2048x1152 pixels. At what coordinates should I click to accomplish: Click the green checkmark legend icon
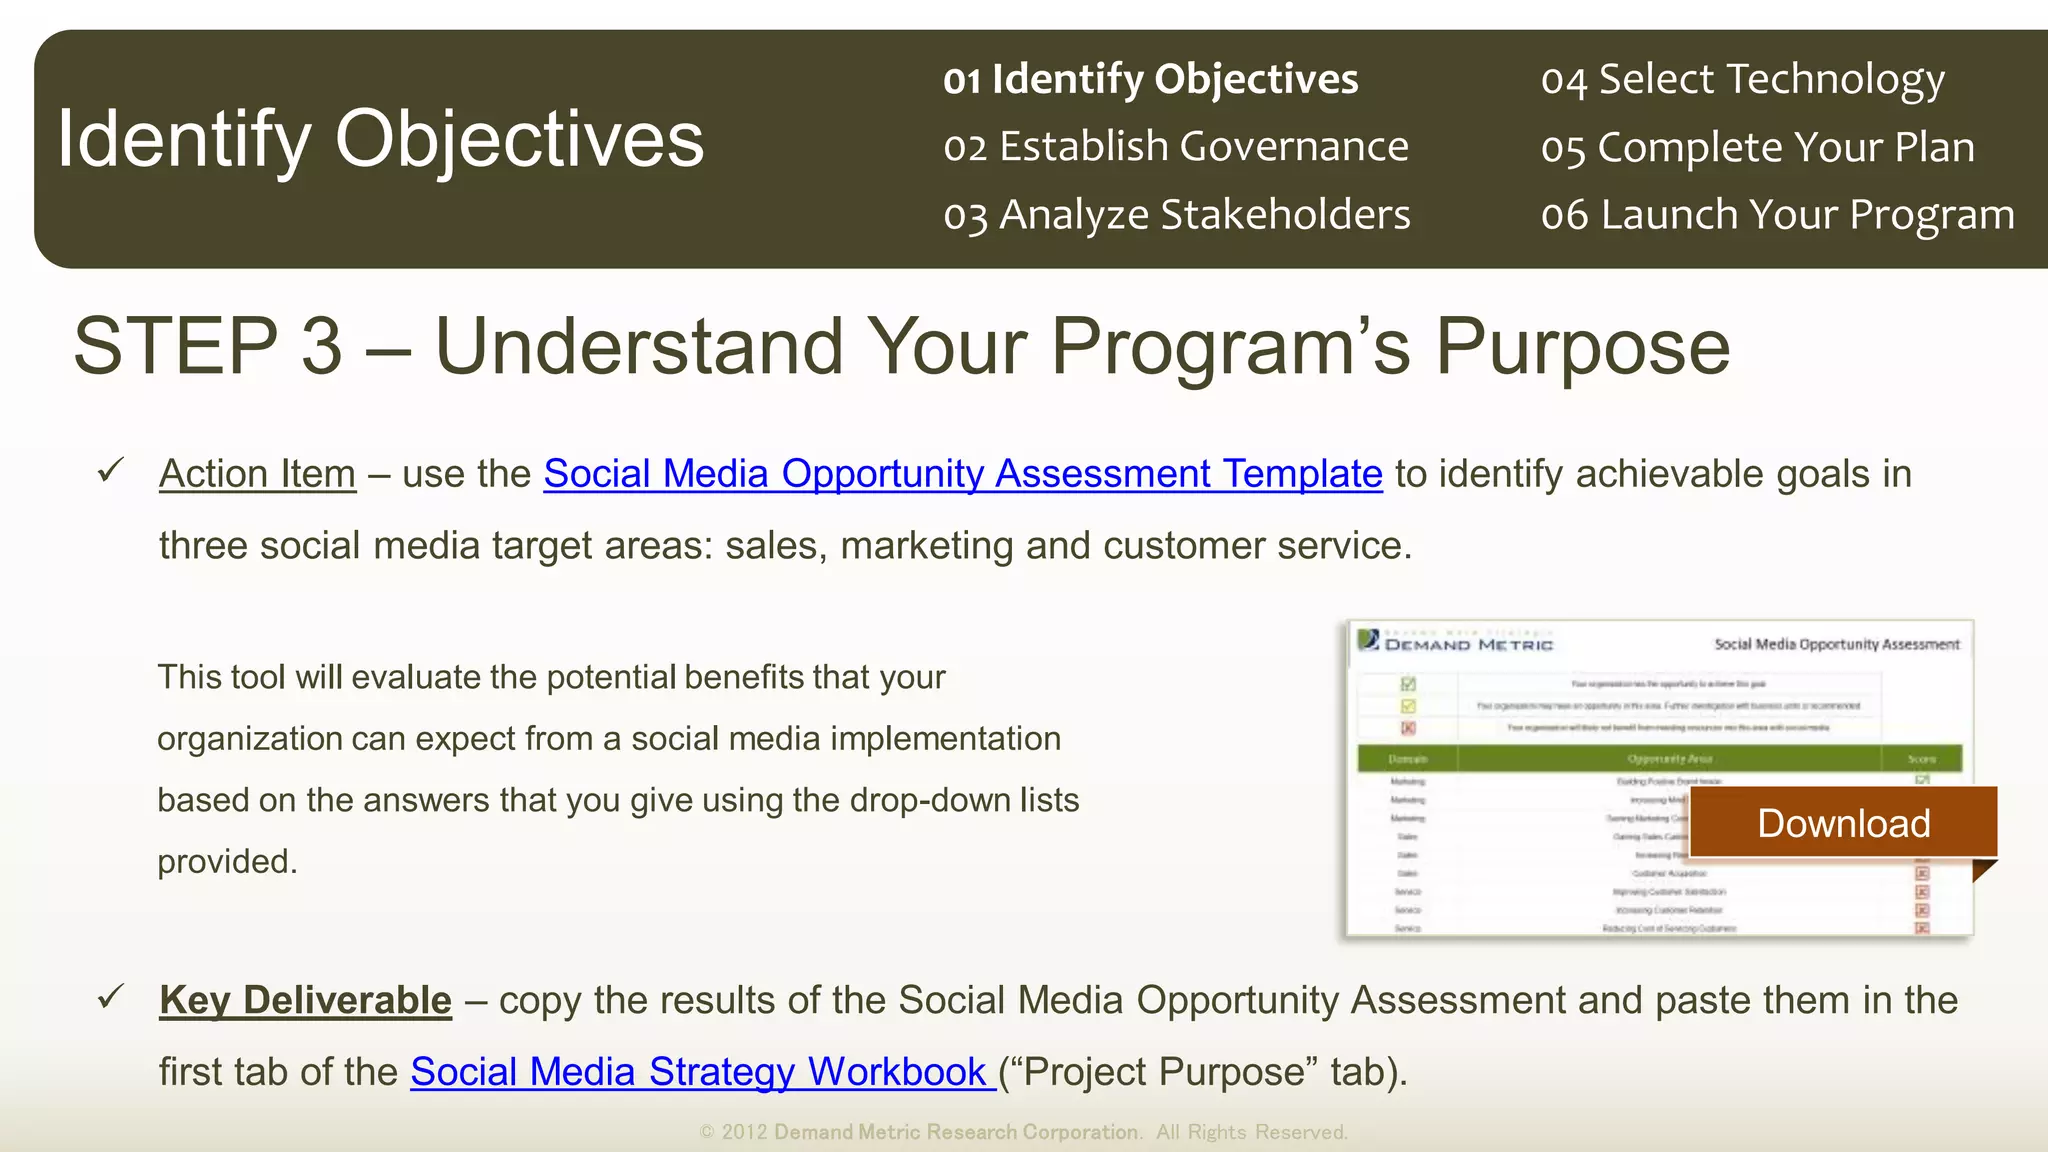pos(1408,684)
